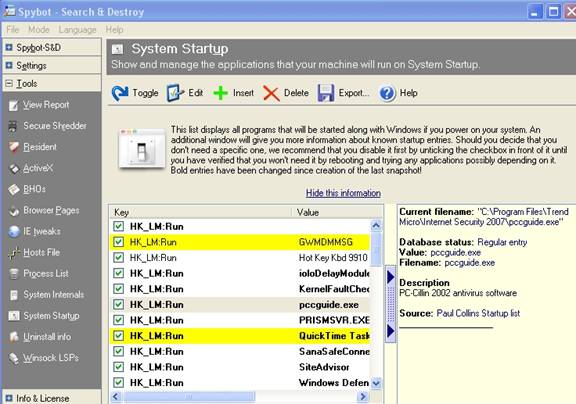576x404 pixels.
Task: Click the horizontal scrollbar thumb
Action: [188, 397]
